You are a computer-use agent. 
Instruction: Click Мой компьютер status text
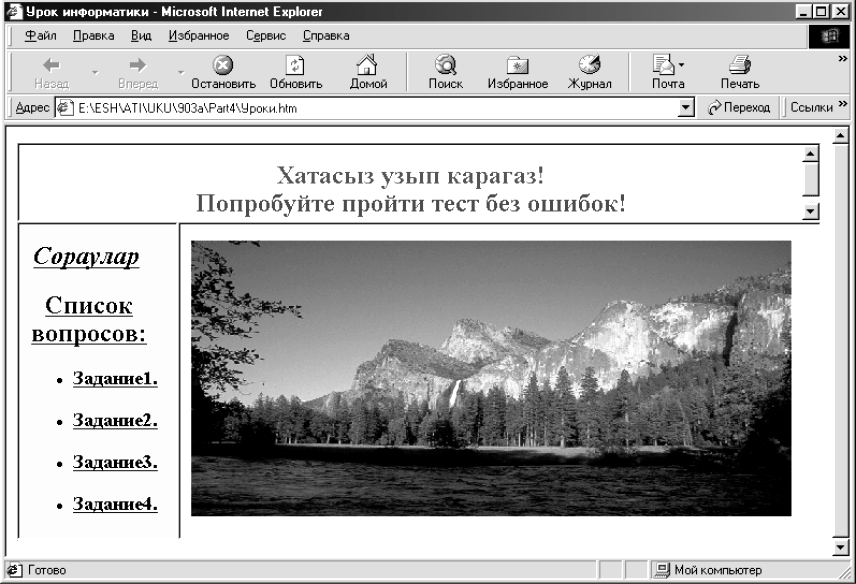tap(718, 570)
